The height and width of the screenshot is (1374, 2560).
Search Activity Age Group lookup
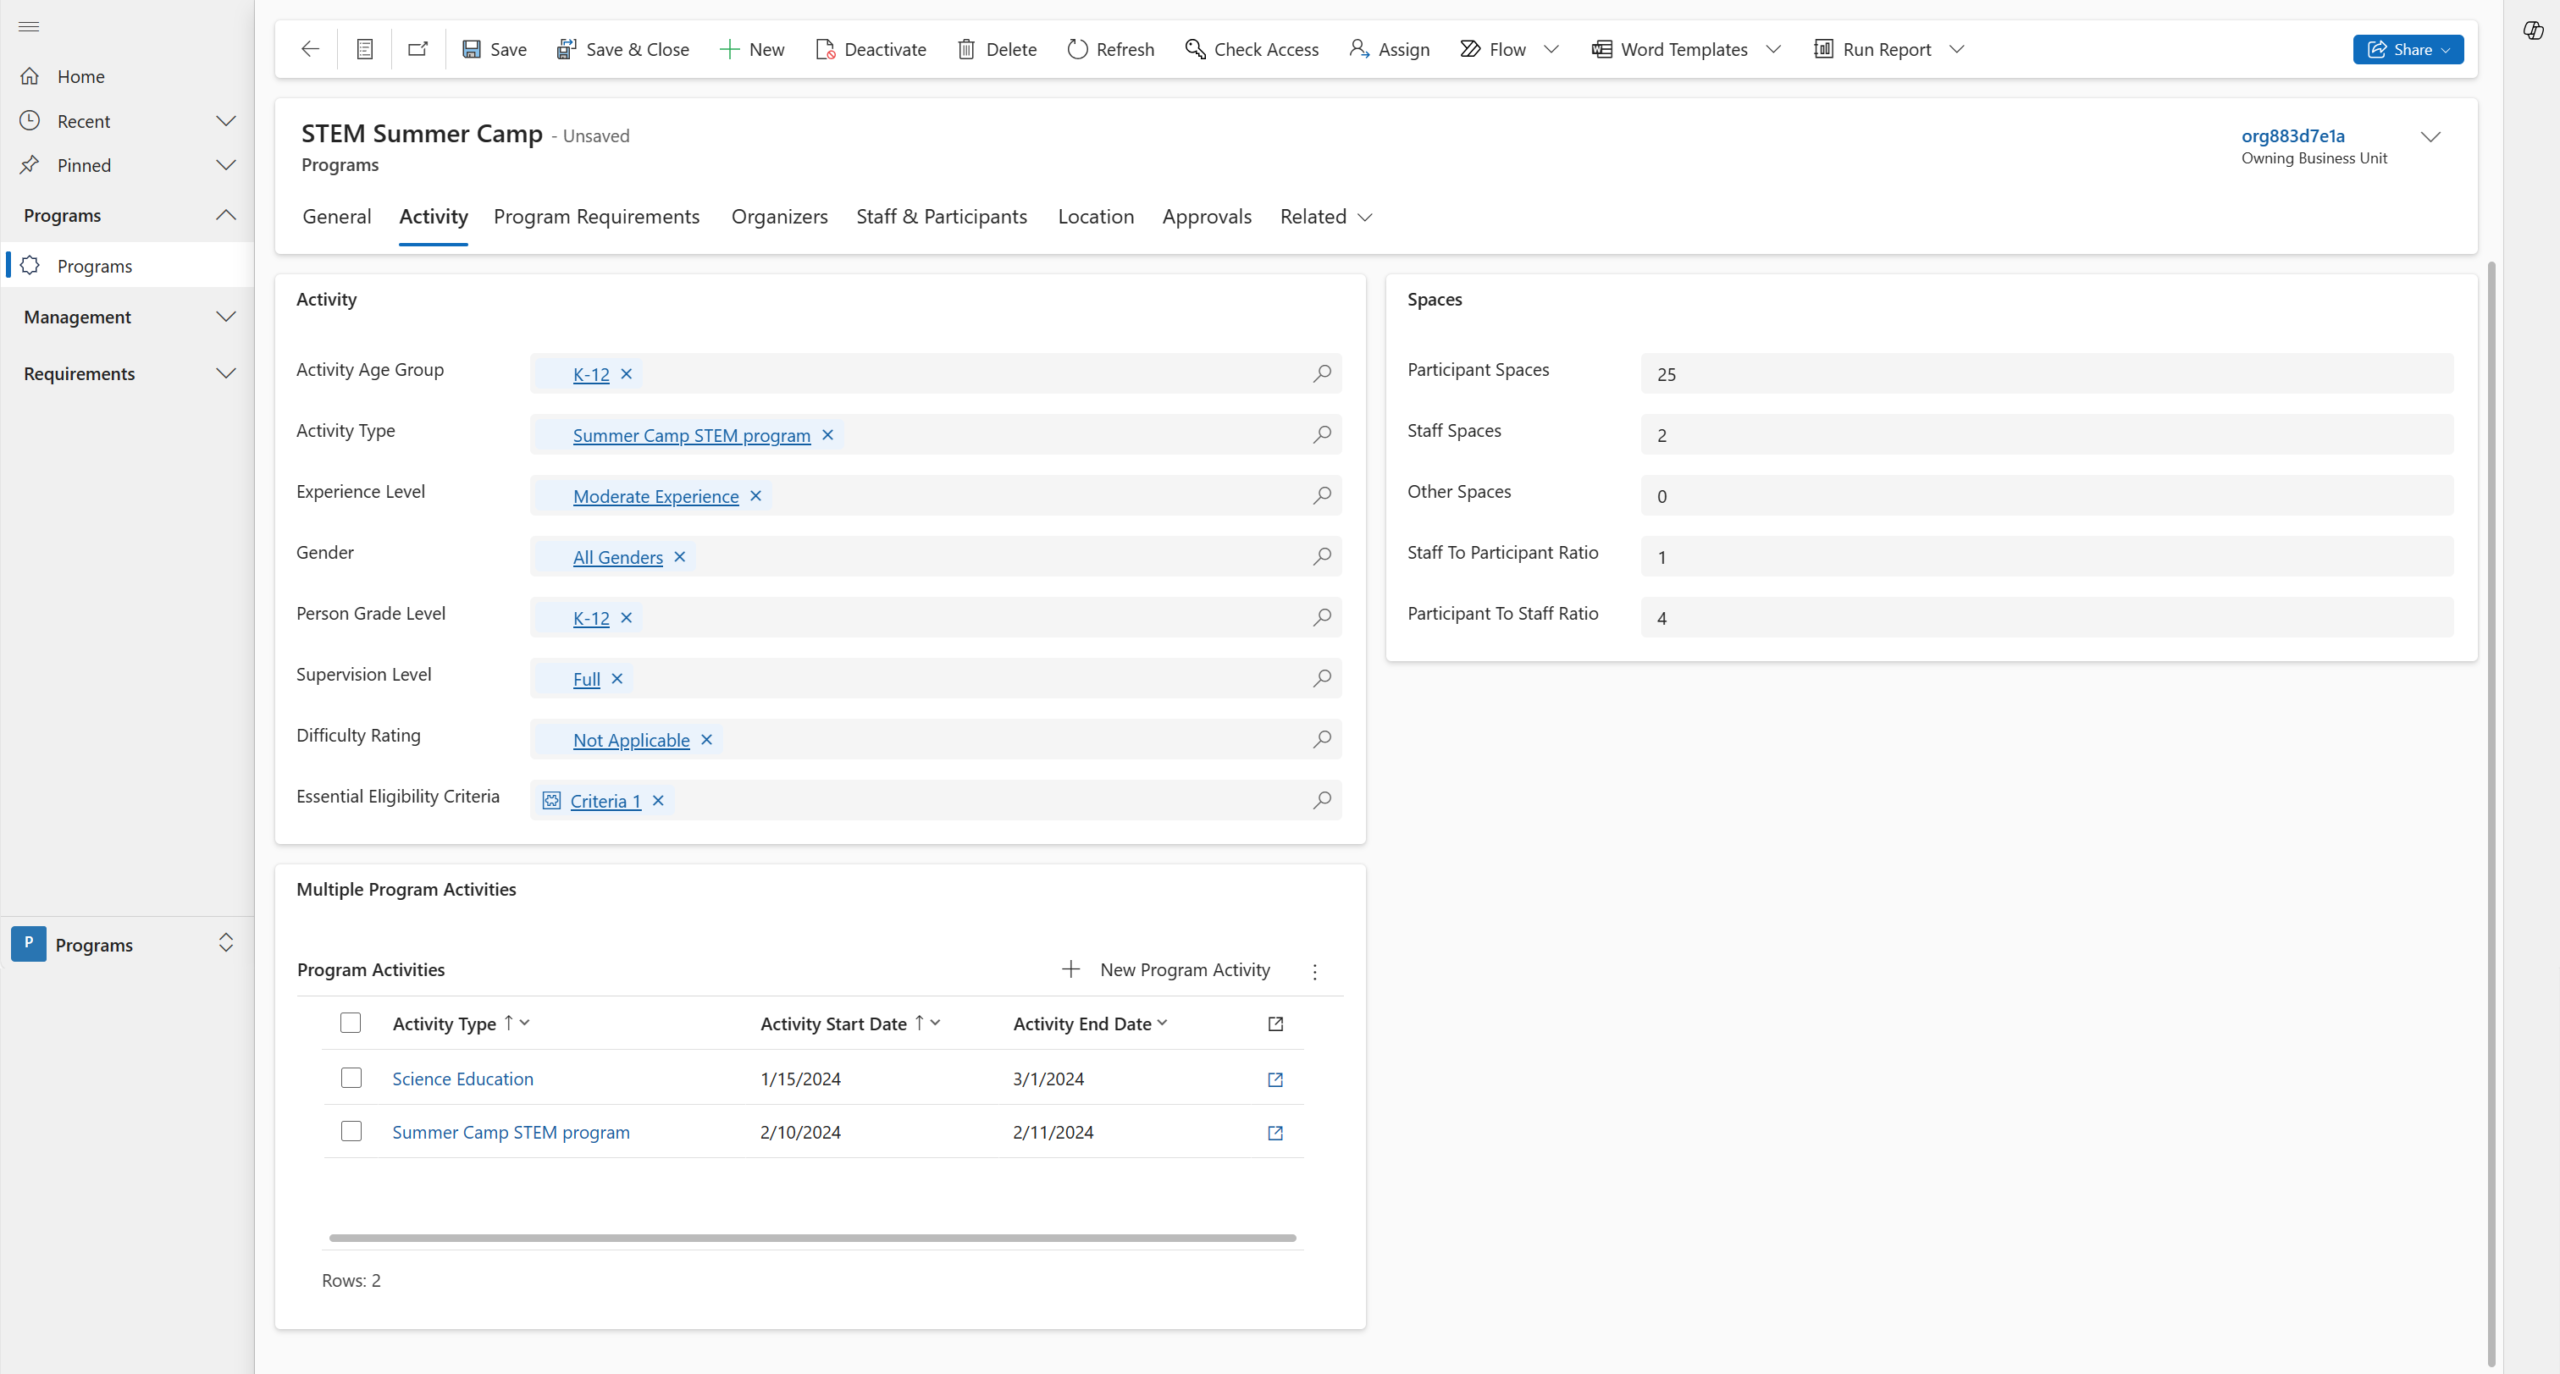point(1322,374)
